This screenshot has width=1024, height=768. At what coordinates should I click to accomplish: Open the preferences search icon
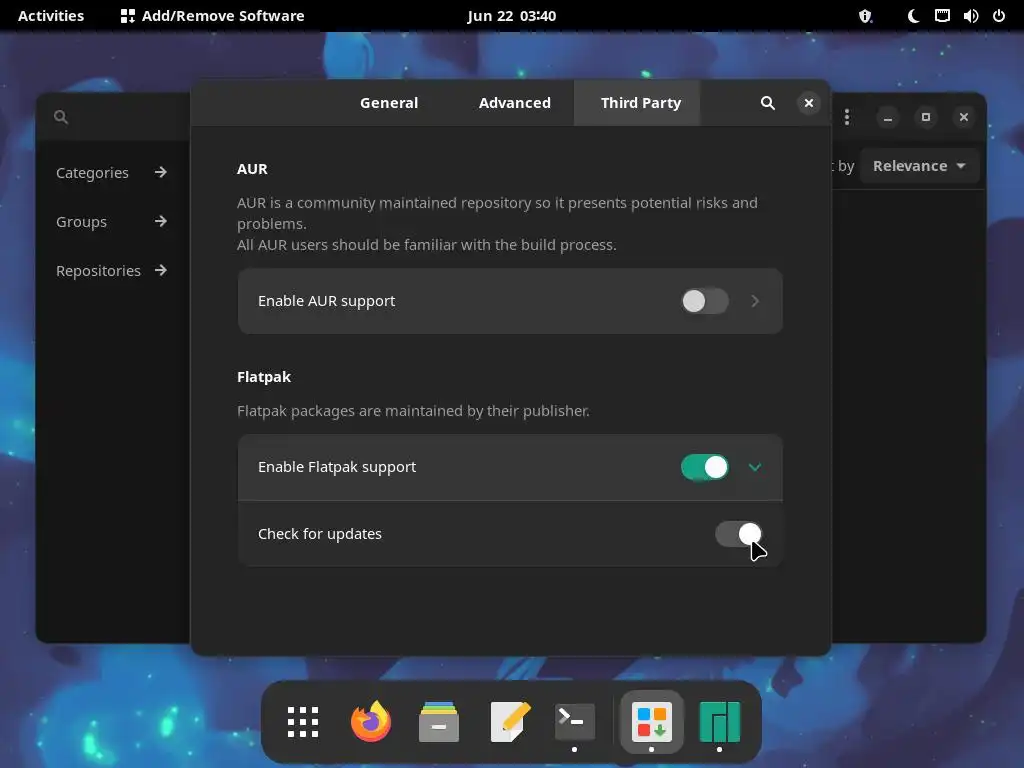click(767, 103)
